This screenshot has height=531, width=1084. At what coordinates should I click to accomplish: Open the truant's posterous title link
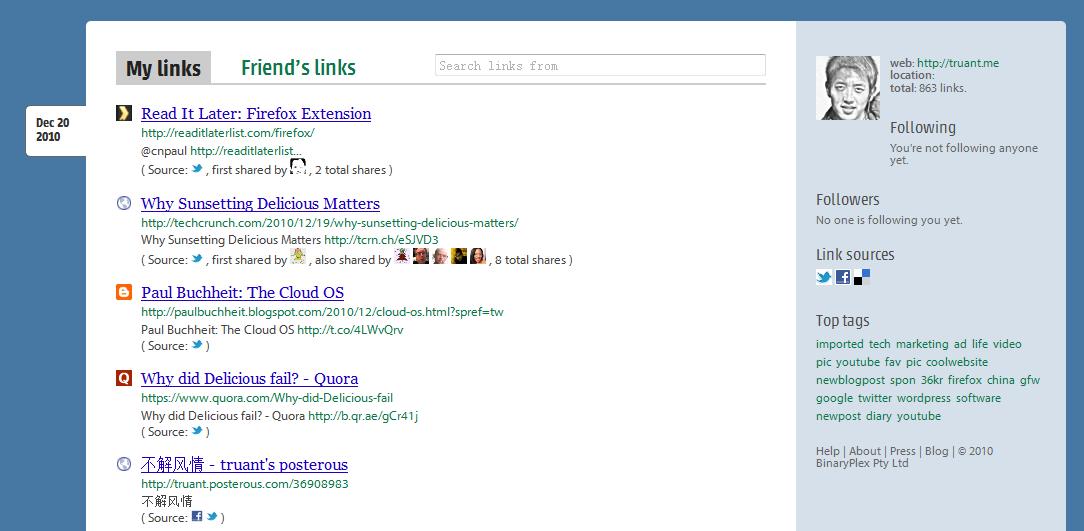click(244, 464)
